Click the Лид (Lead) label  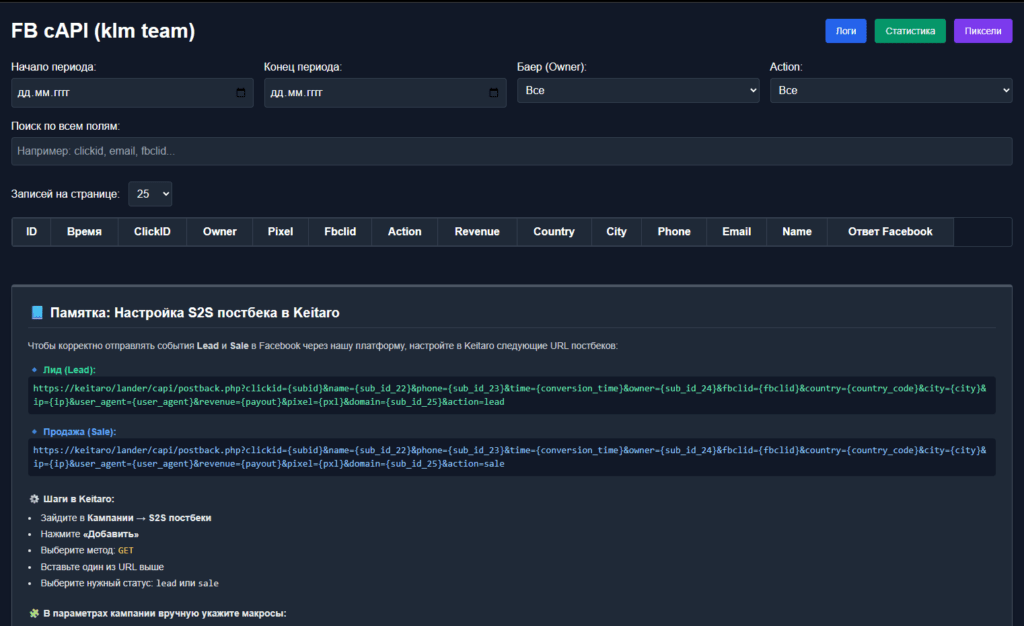tap(69, 370)
